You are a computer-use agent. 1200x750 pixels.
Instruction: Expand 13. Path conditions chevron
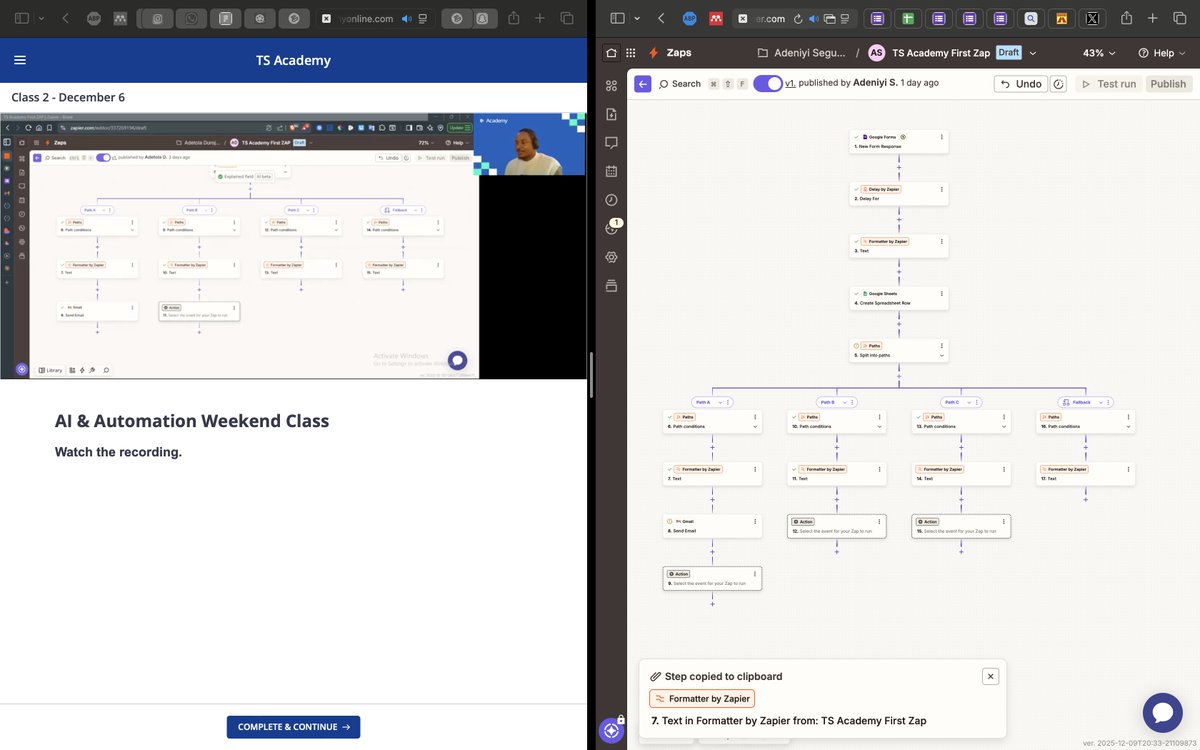(1004, 427)
